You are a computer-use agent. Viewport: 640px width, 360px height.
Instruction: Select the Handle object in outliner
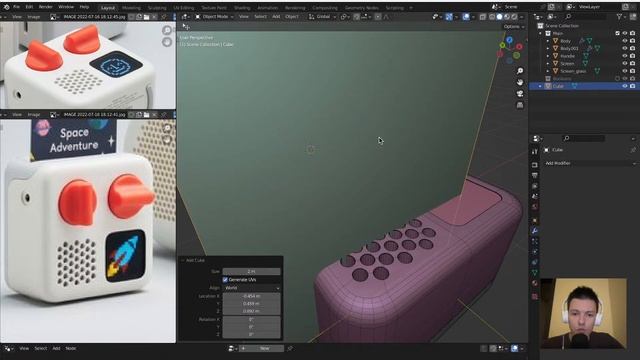click(x=567, y=56)
